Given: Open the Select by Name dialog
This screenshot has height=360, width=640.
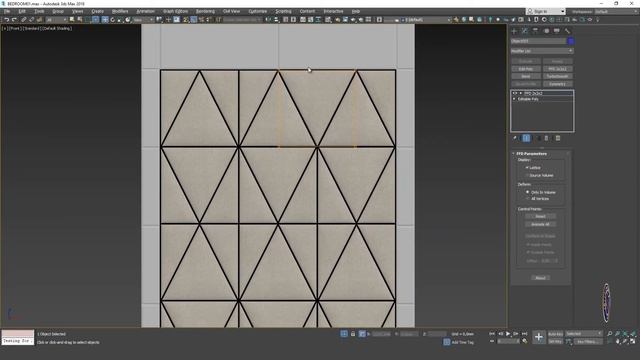Looking at the screenshot, I should coord(80,20).
